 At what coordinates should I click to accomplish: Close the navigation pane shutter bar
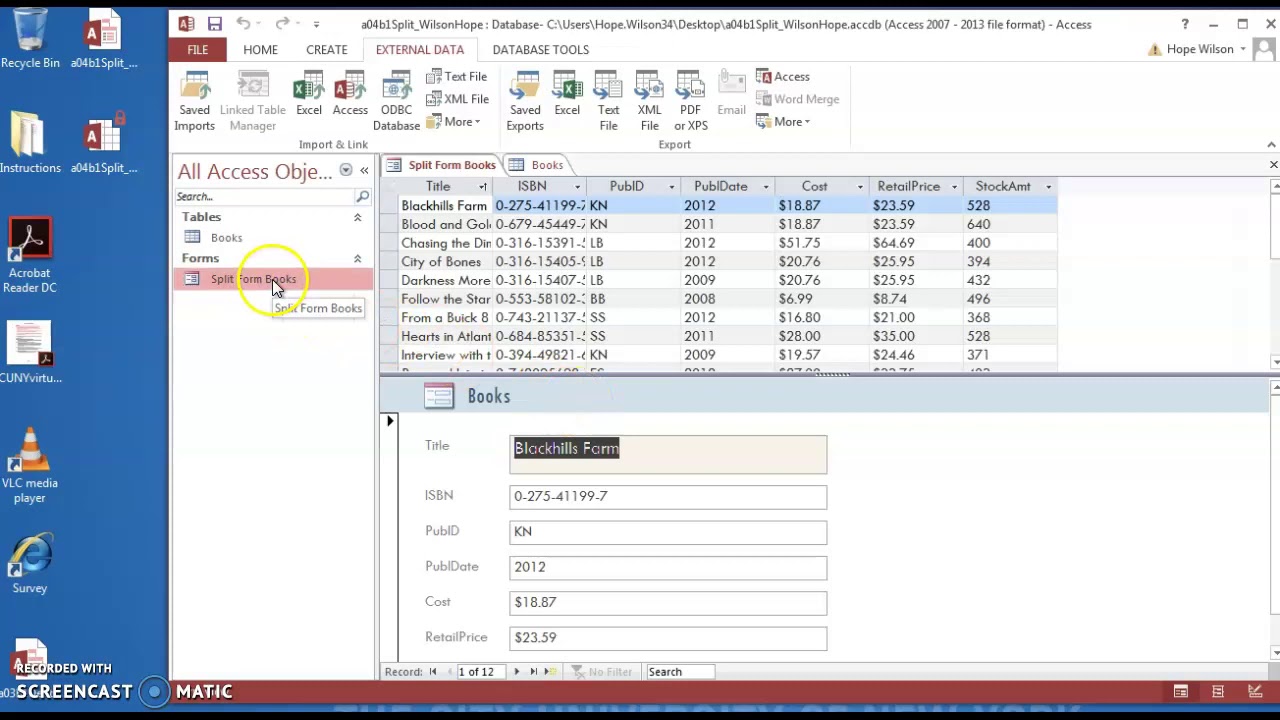tap(364, 171)
